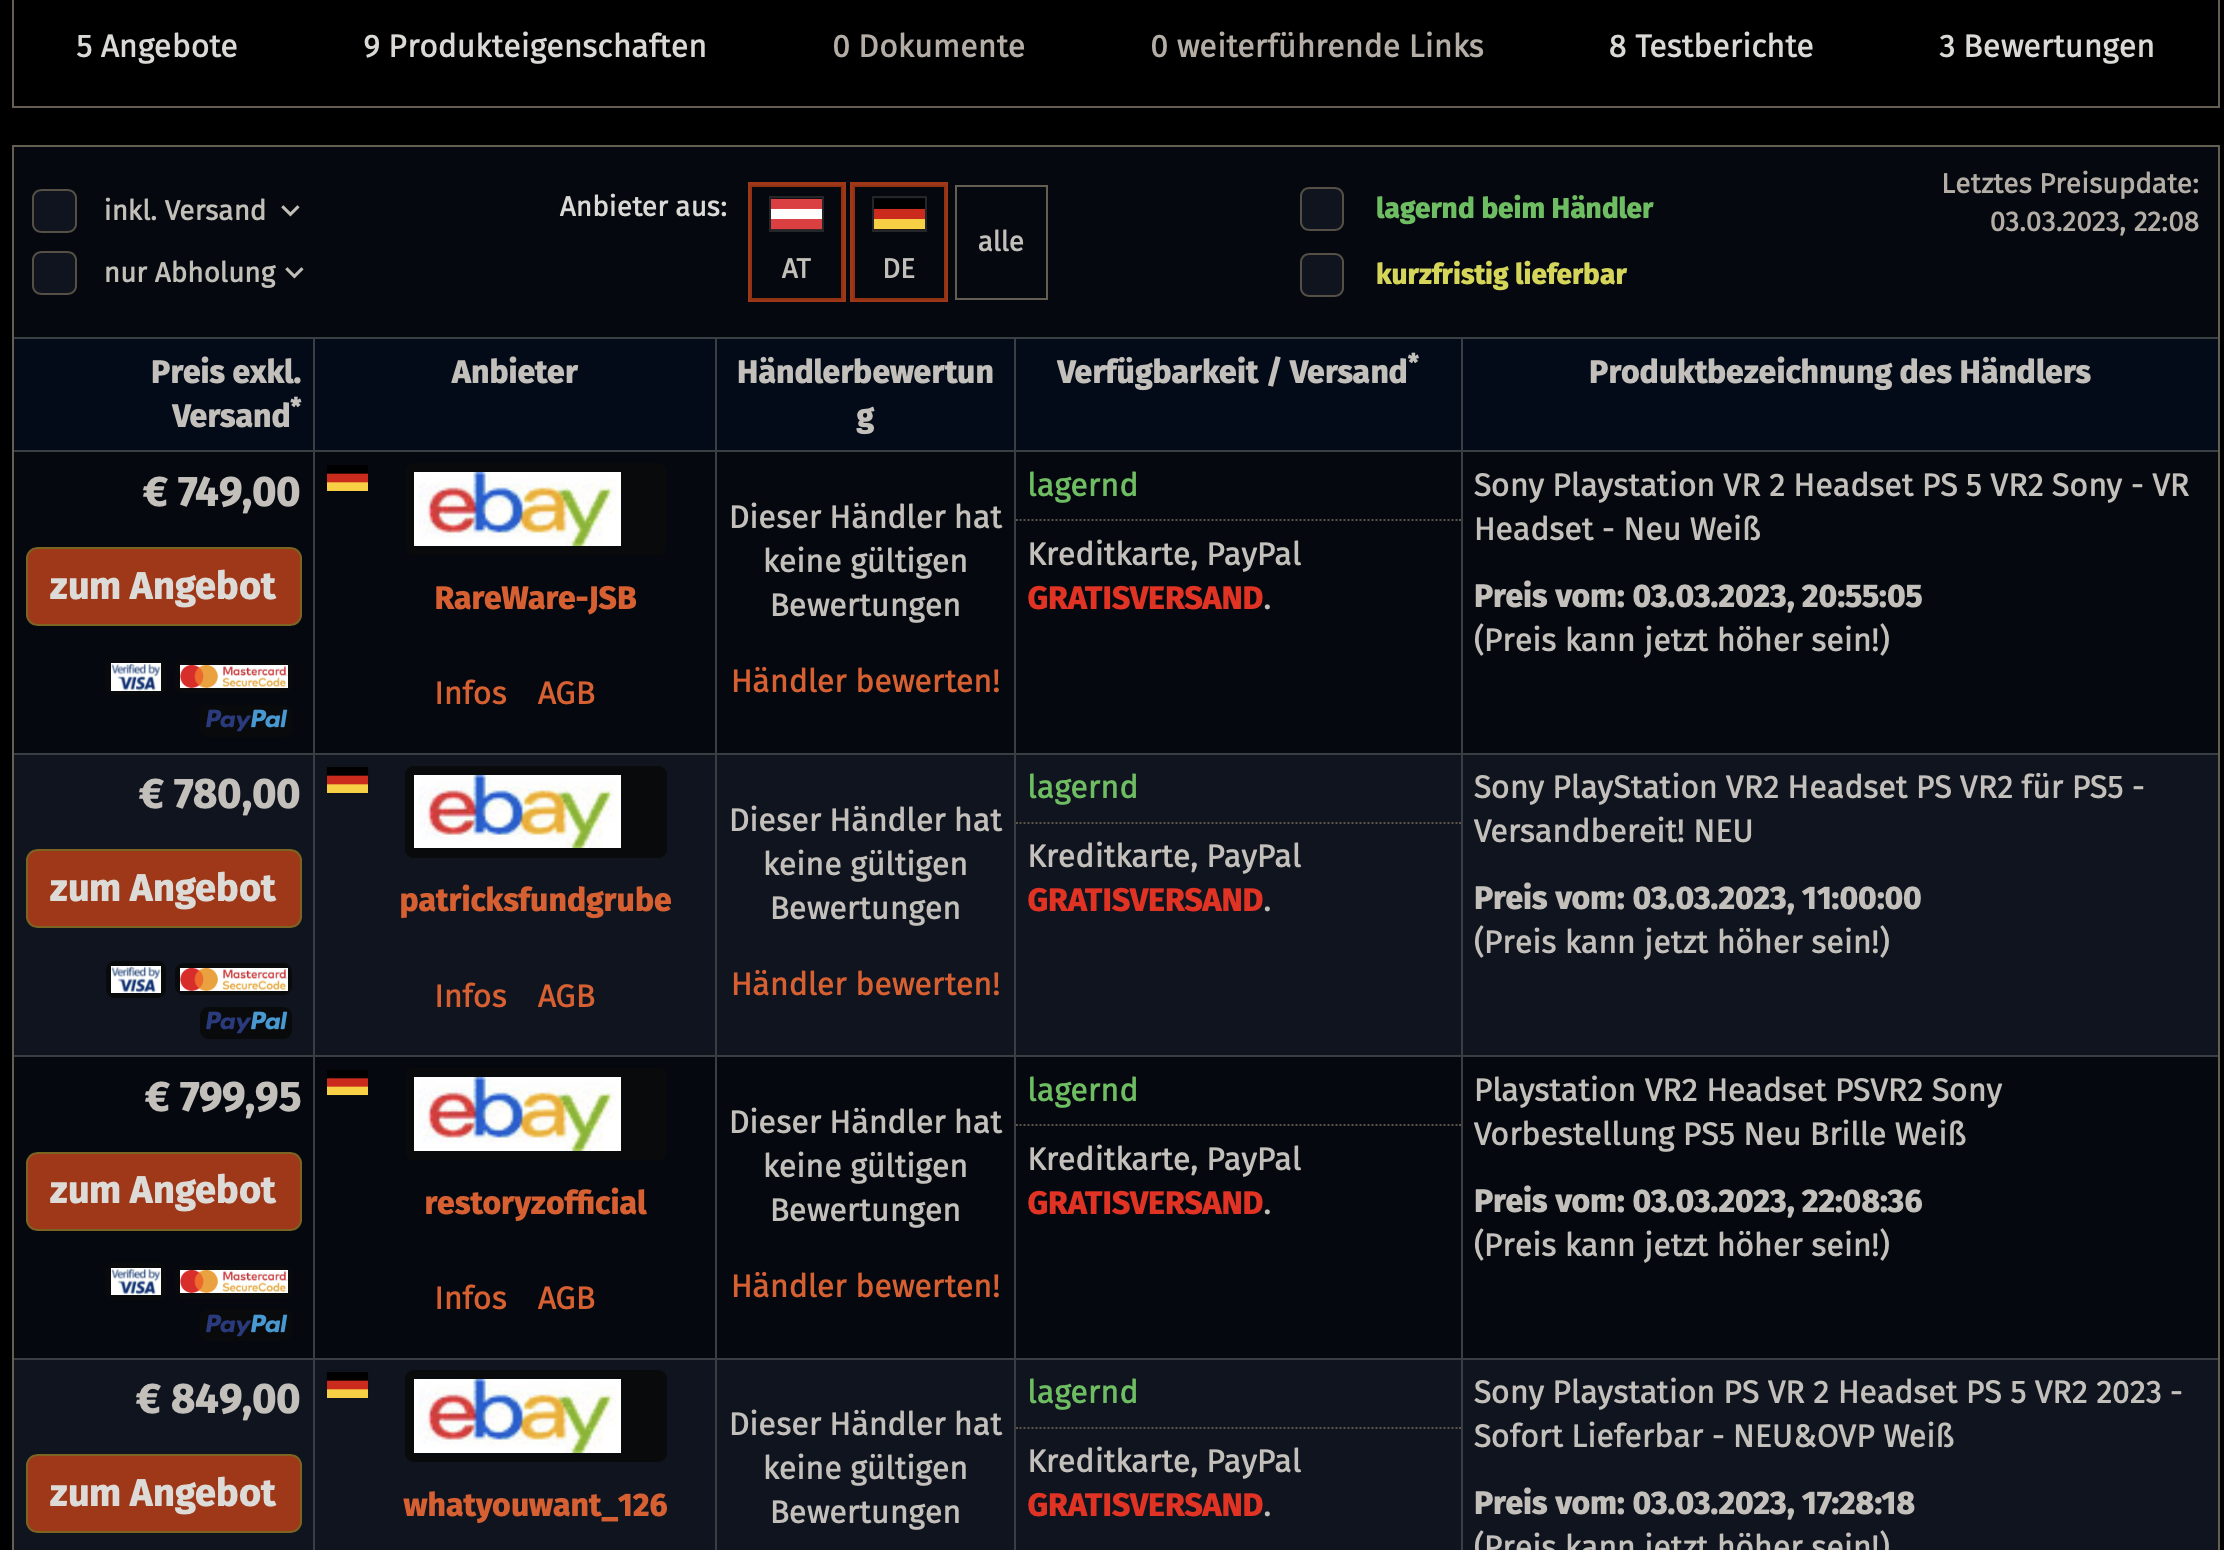Click the PayPal icon in the 749,00 offer
This screenshot has width=2224, height=1550.
pos(246,719)
